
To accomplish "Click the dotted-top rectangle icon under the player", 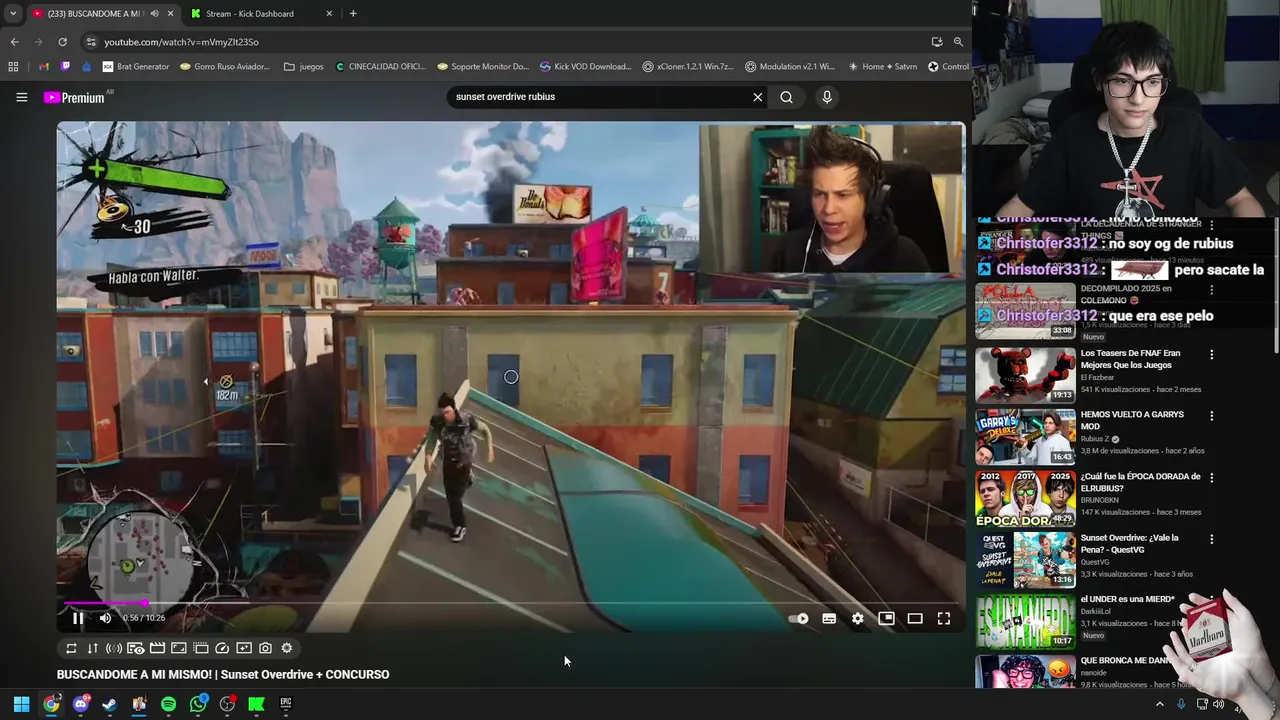I will point(200,648).
